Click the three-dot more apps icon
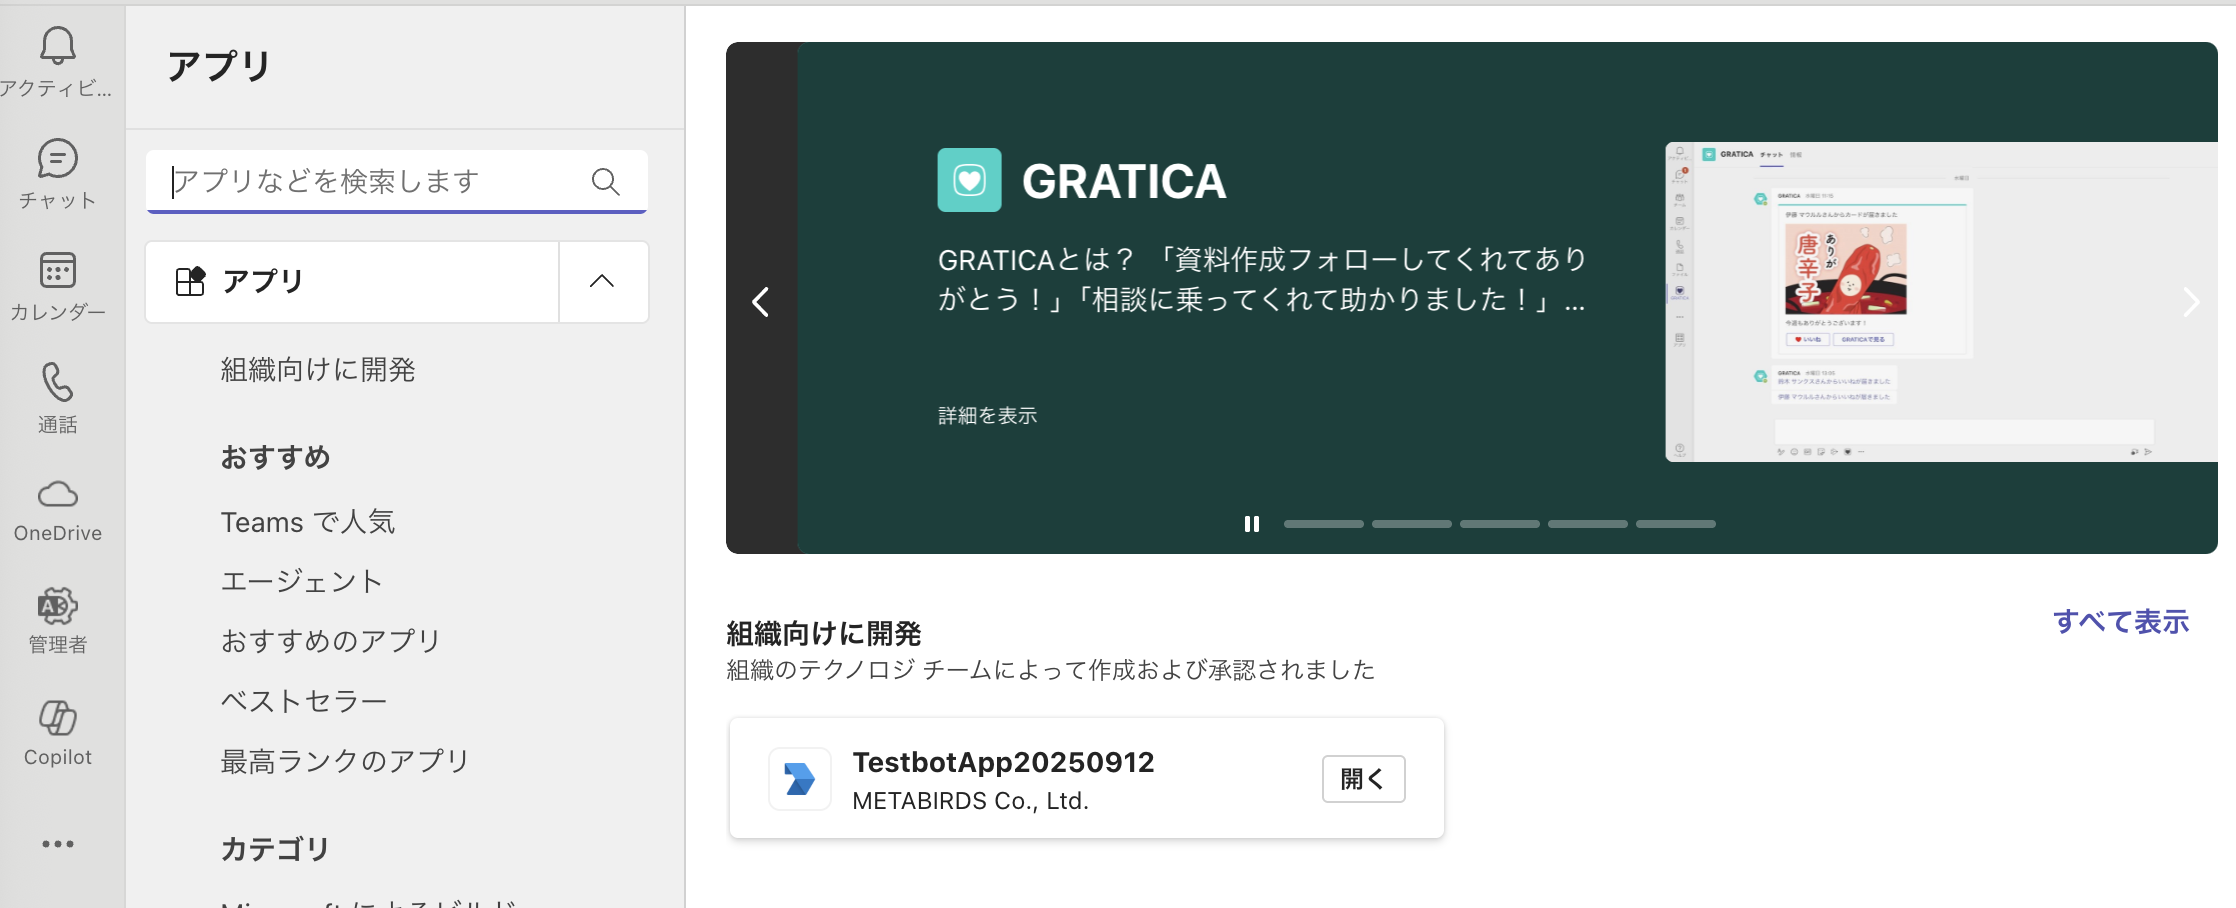 tap(57, 844)
